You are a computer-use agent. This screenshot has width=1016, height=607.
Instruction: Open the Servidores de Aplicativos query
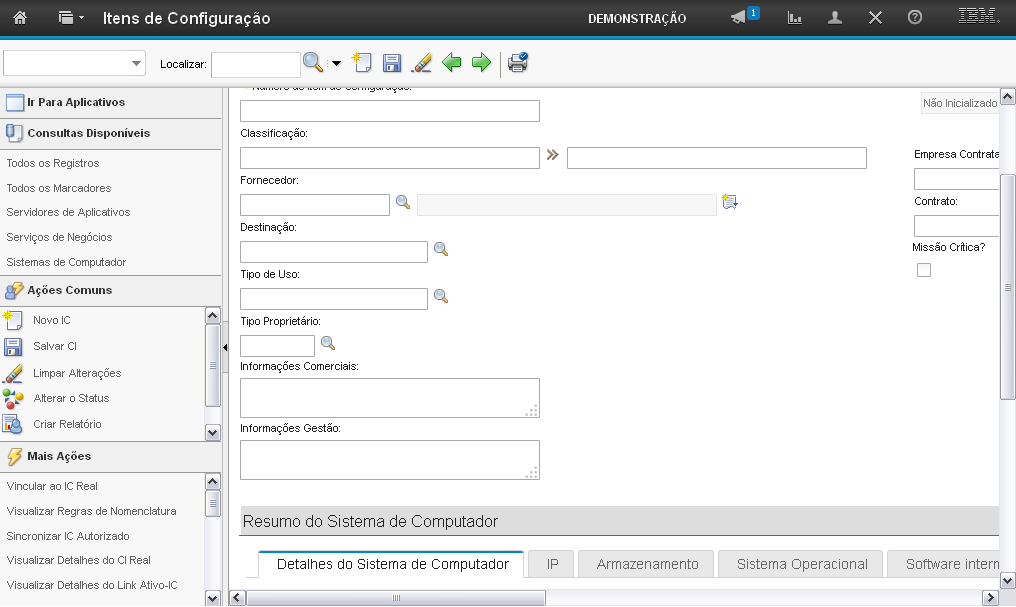[68, 212]
